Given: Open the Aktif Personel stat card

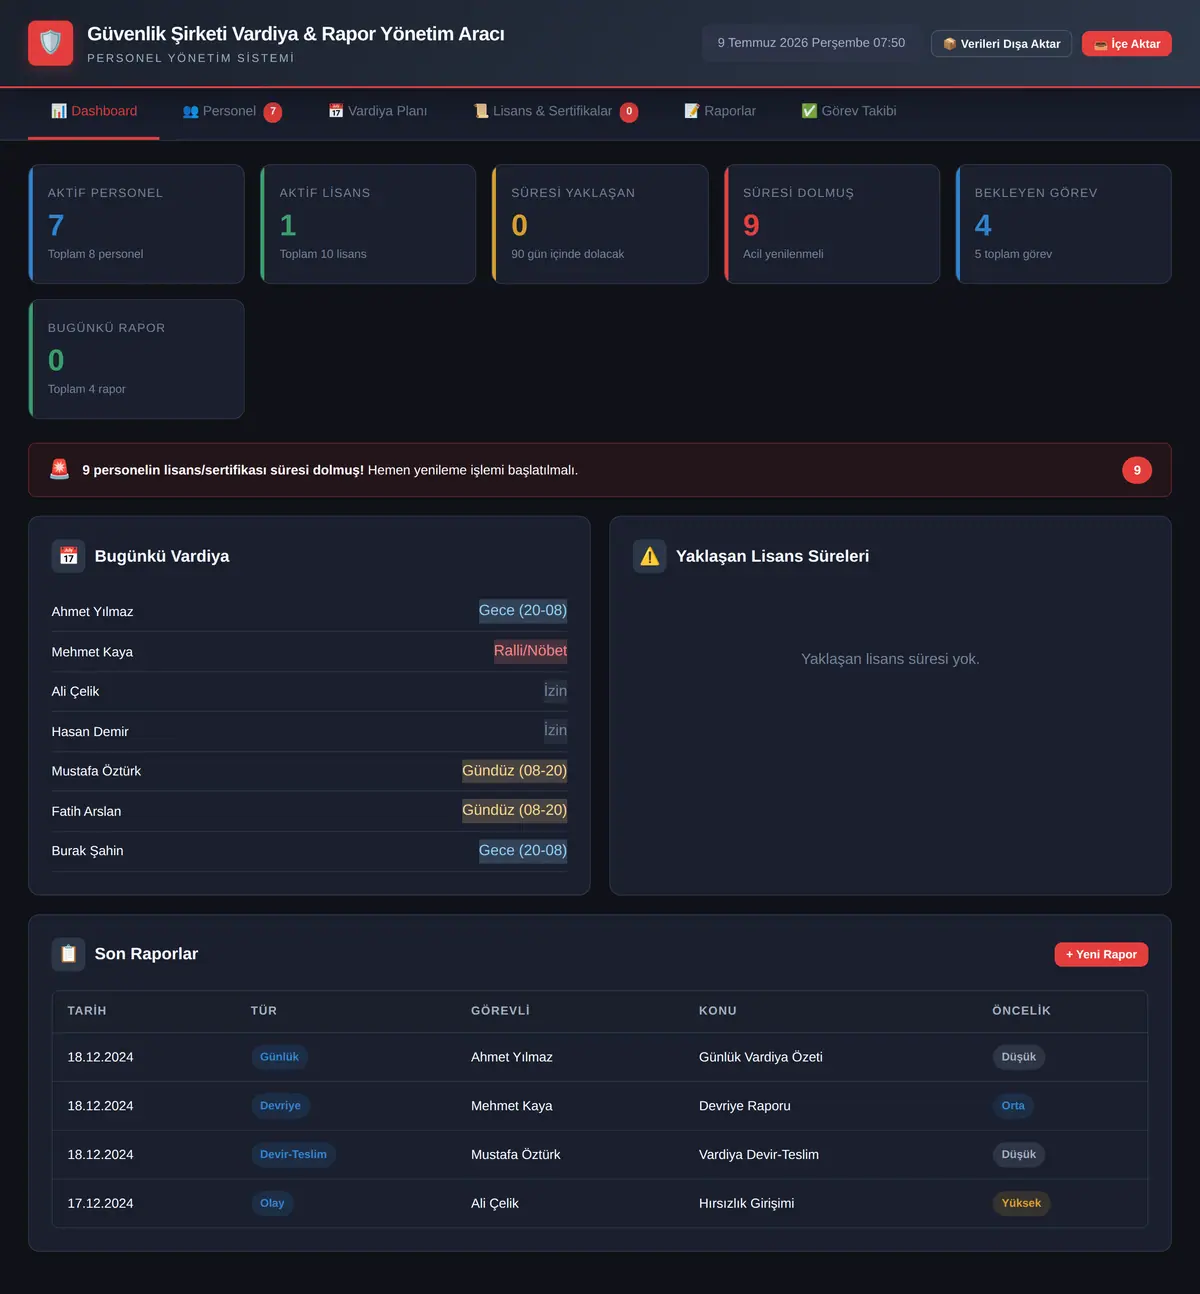Looking at the screenshot, I should (137, 224).
